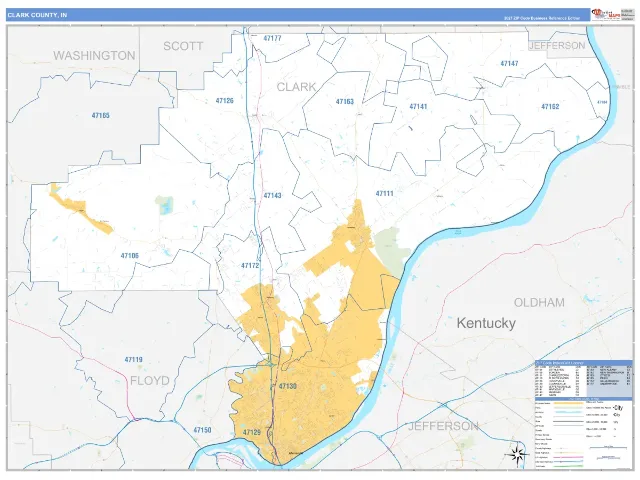Select ZIP code label 47150
The height and width of the screenshot is (480, 640).
tap(202, 430)
